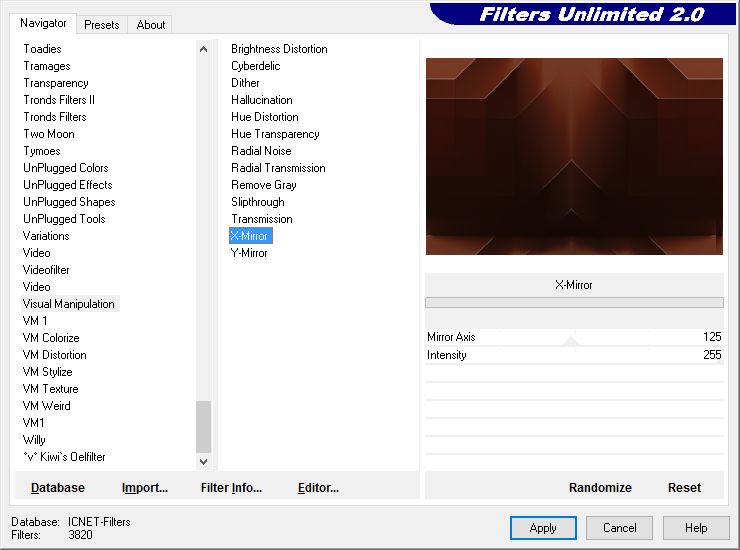Screen dimensions: 740x550
Task: Select Radial Transmission filter
Action: 278,168
